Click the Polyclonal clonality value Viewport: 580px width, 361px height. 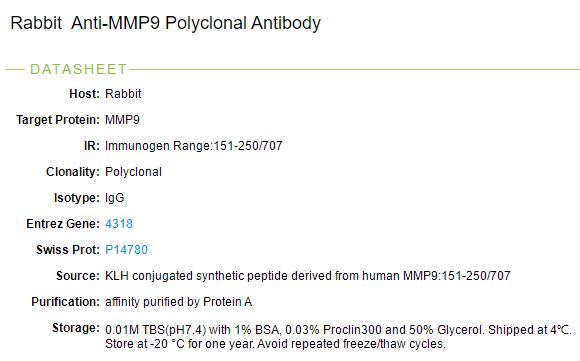coord(134,172)
